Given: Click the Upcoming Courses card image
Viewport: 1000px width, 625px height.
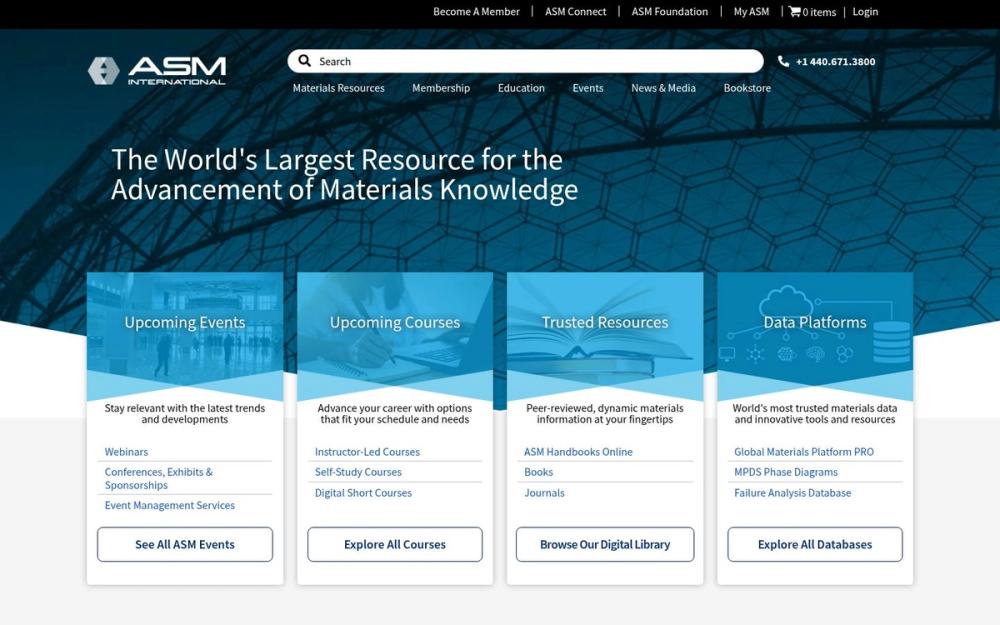Looking at the screenshot, I should pyautogui.click(x=395, y=337).
